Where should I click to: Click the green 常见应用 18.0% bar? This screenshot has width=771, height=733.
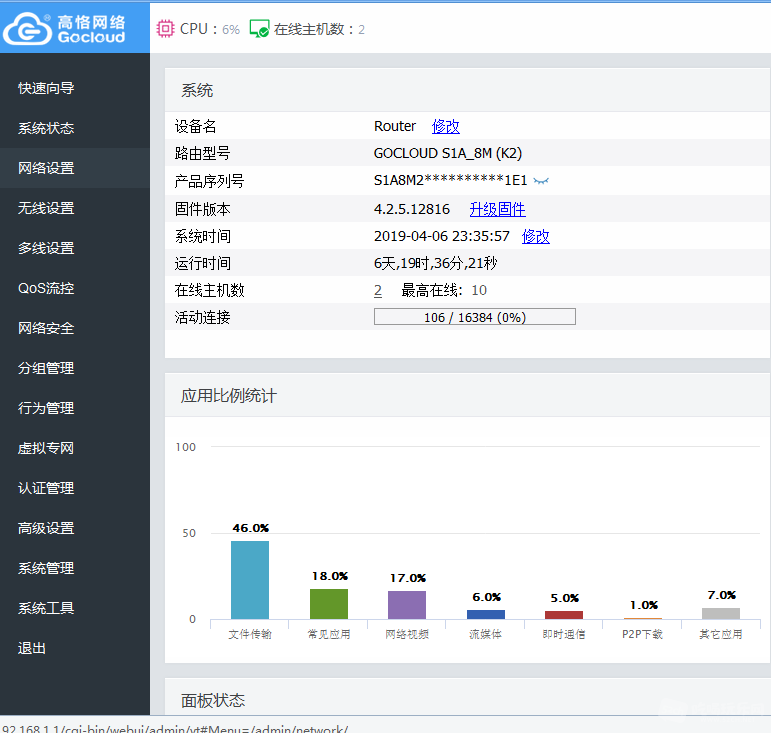point(328,604)
